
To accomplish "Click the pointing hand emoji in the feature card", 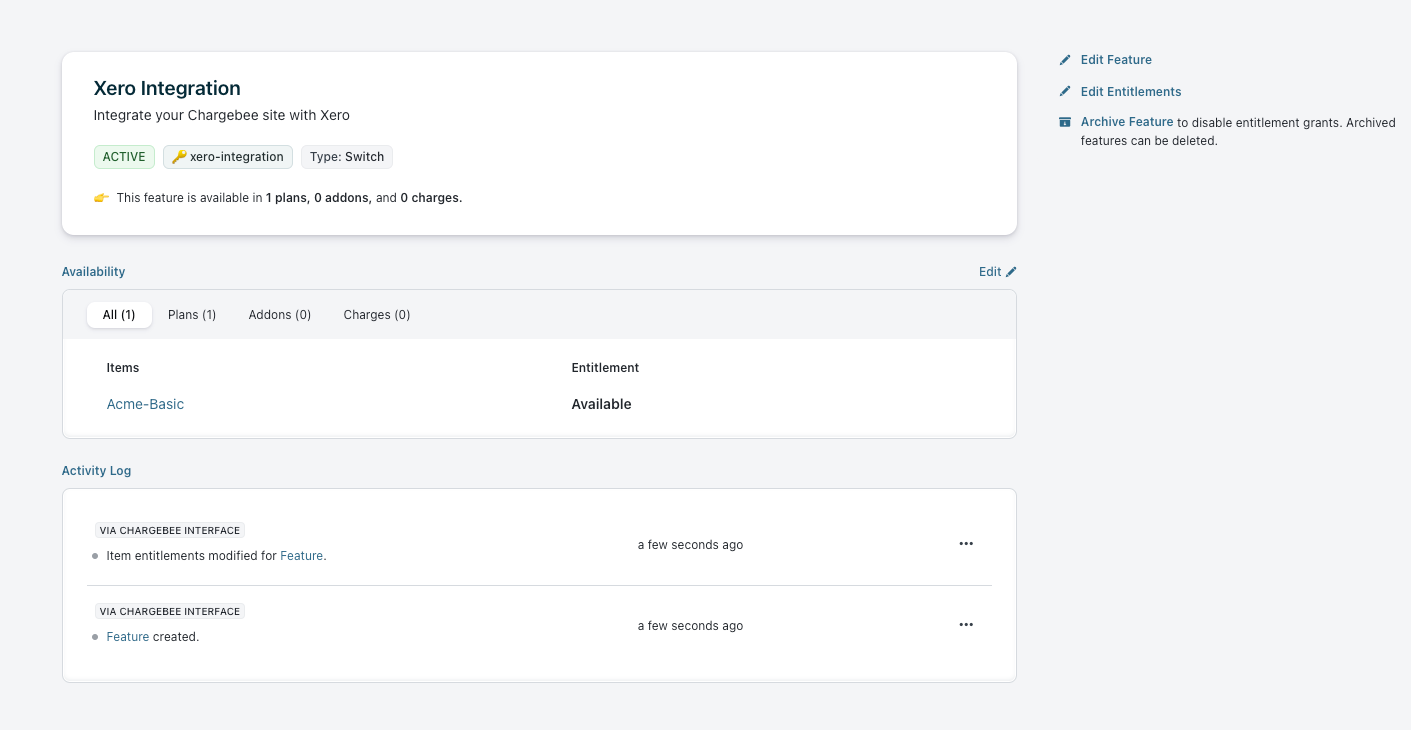I will 101,198.
